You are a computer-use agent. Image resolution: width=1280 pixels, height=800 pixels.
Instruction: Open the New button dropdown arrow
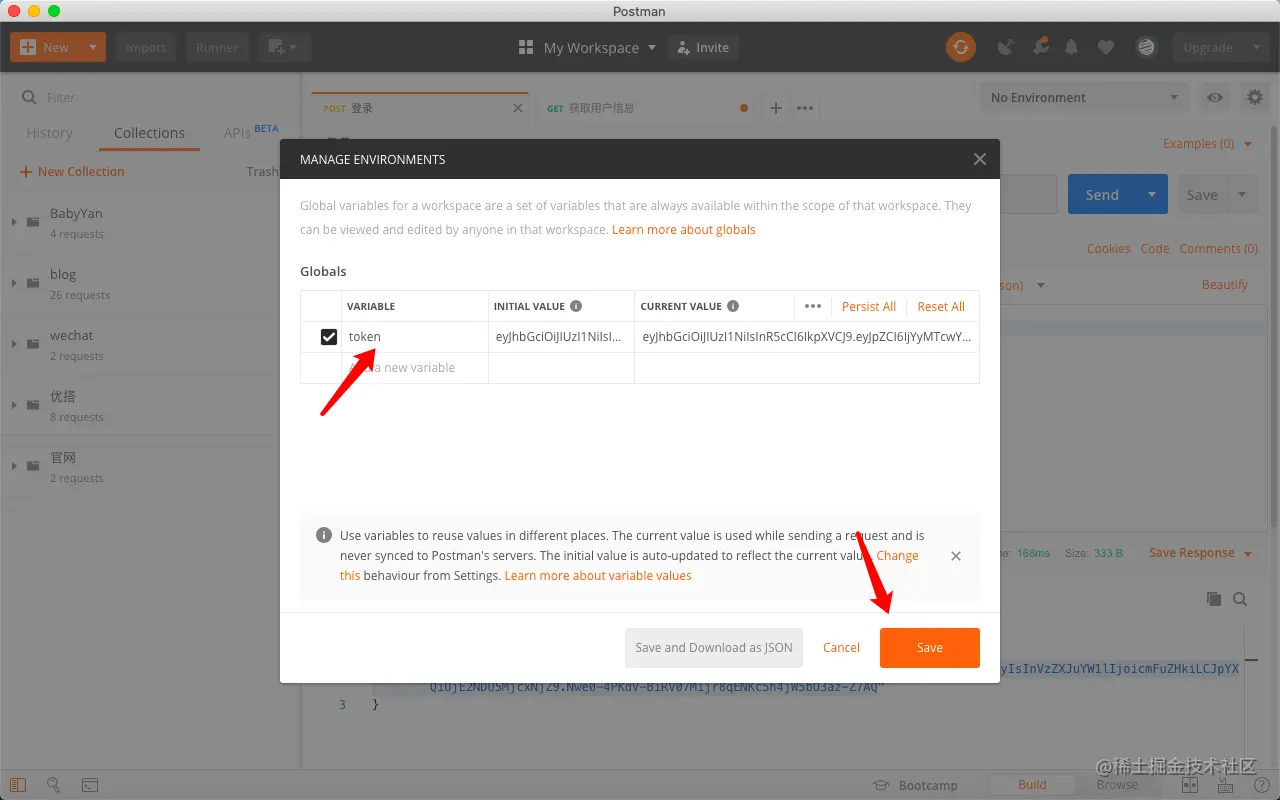pyautogui.click(x=93, y=47)
